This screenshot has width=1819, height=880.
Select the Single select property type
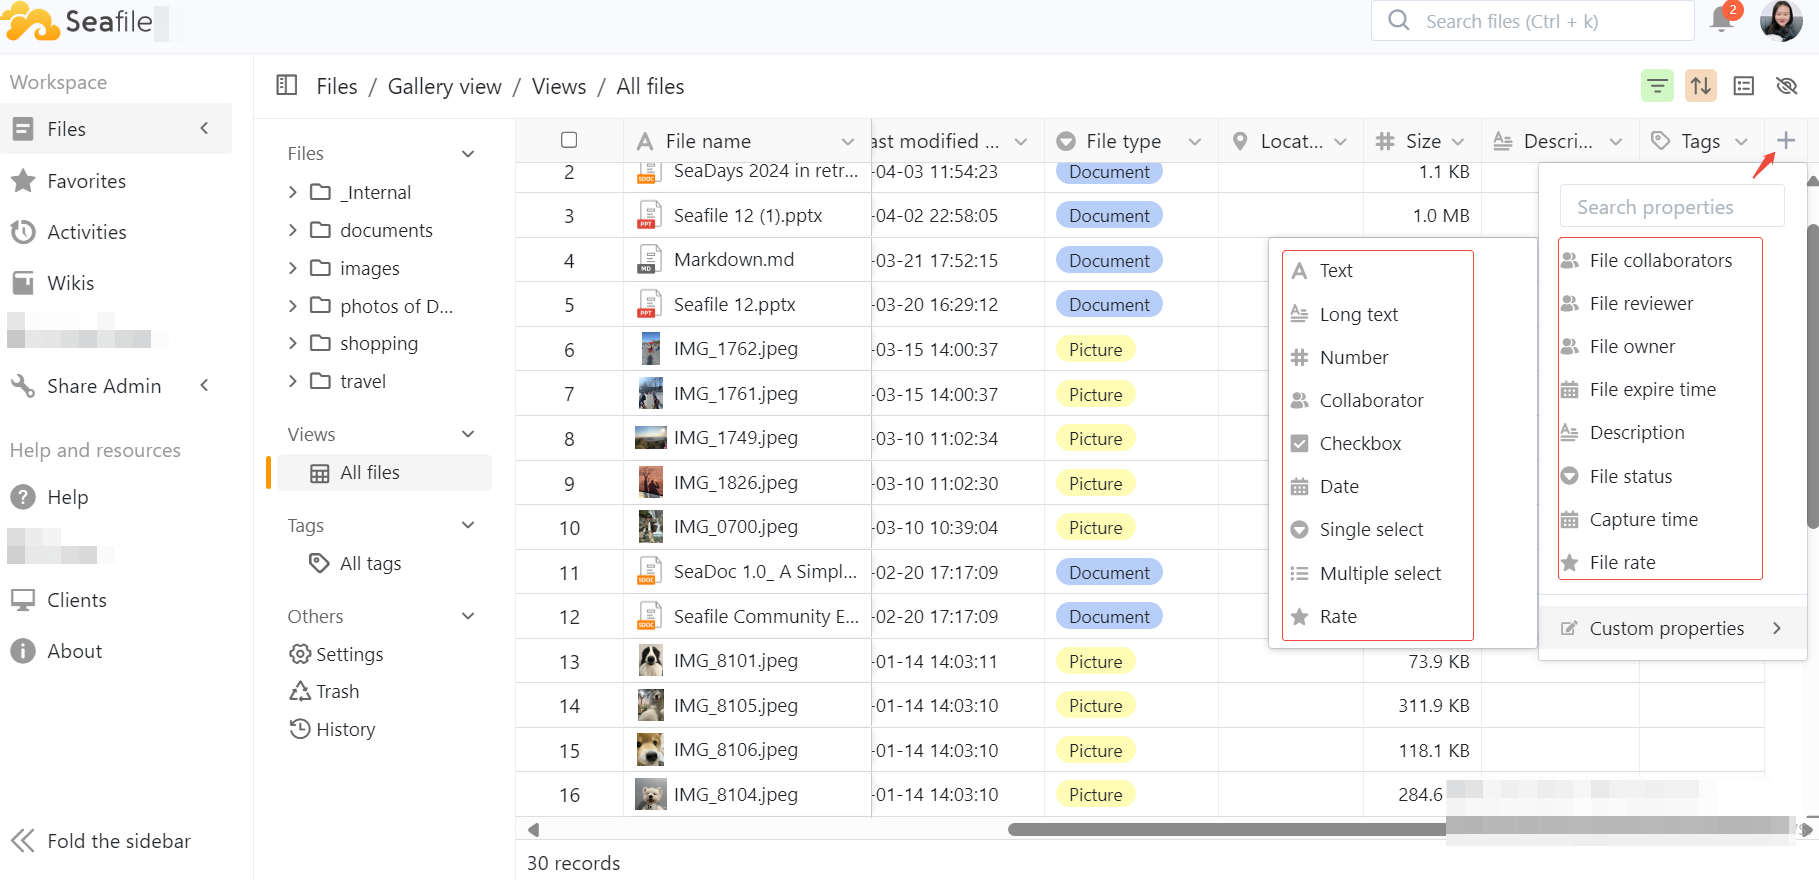(1371, 530)
